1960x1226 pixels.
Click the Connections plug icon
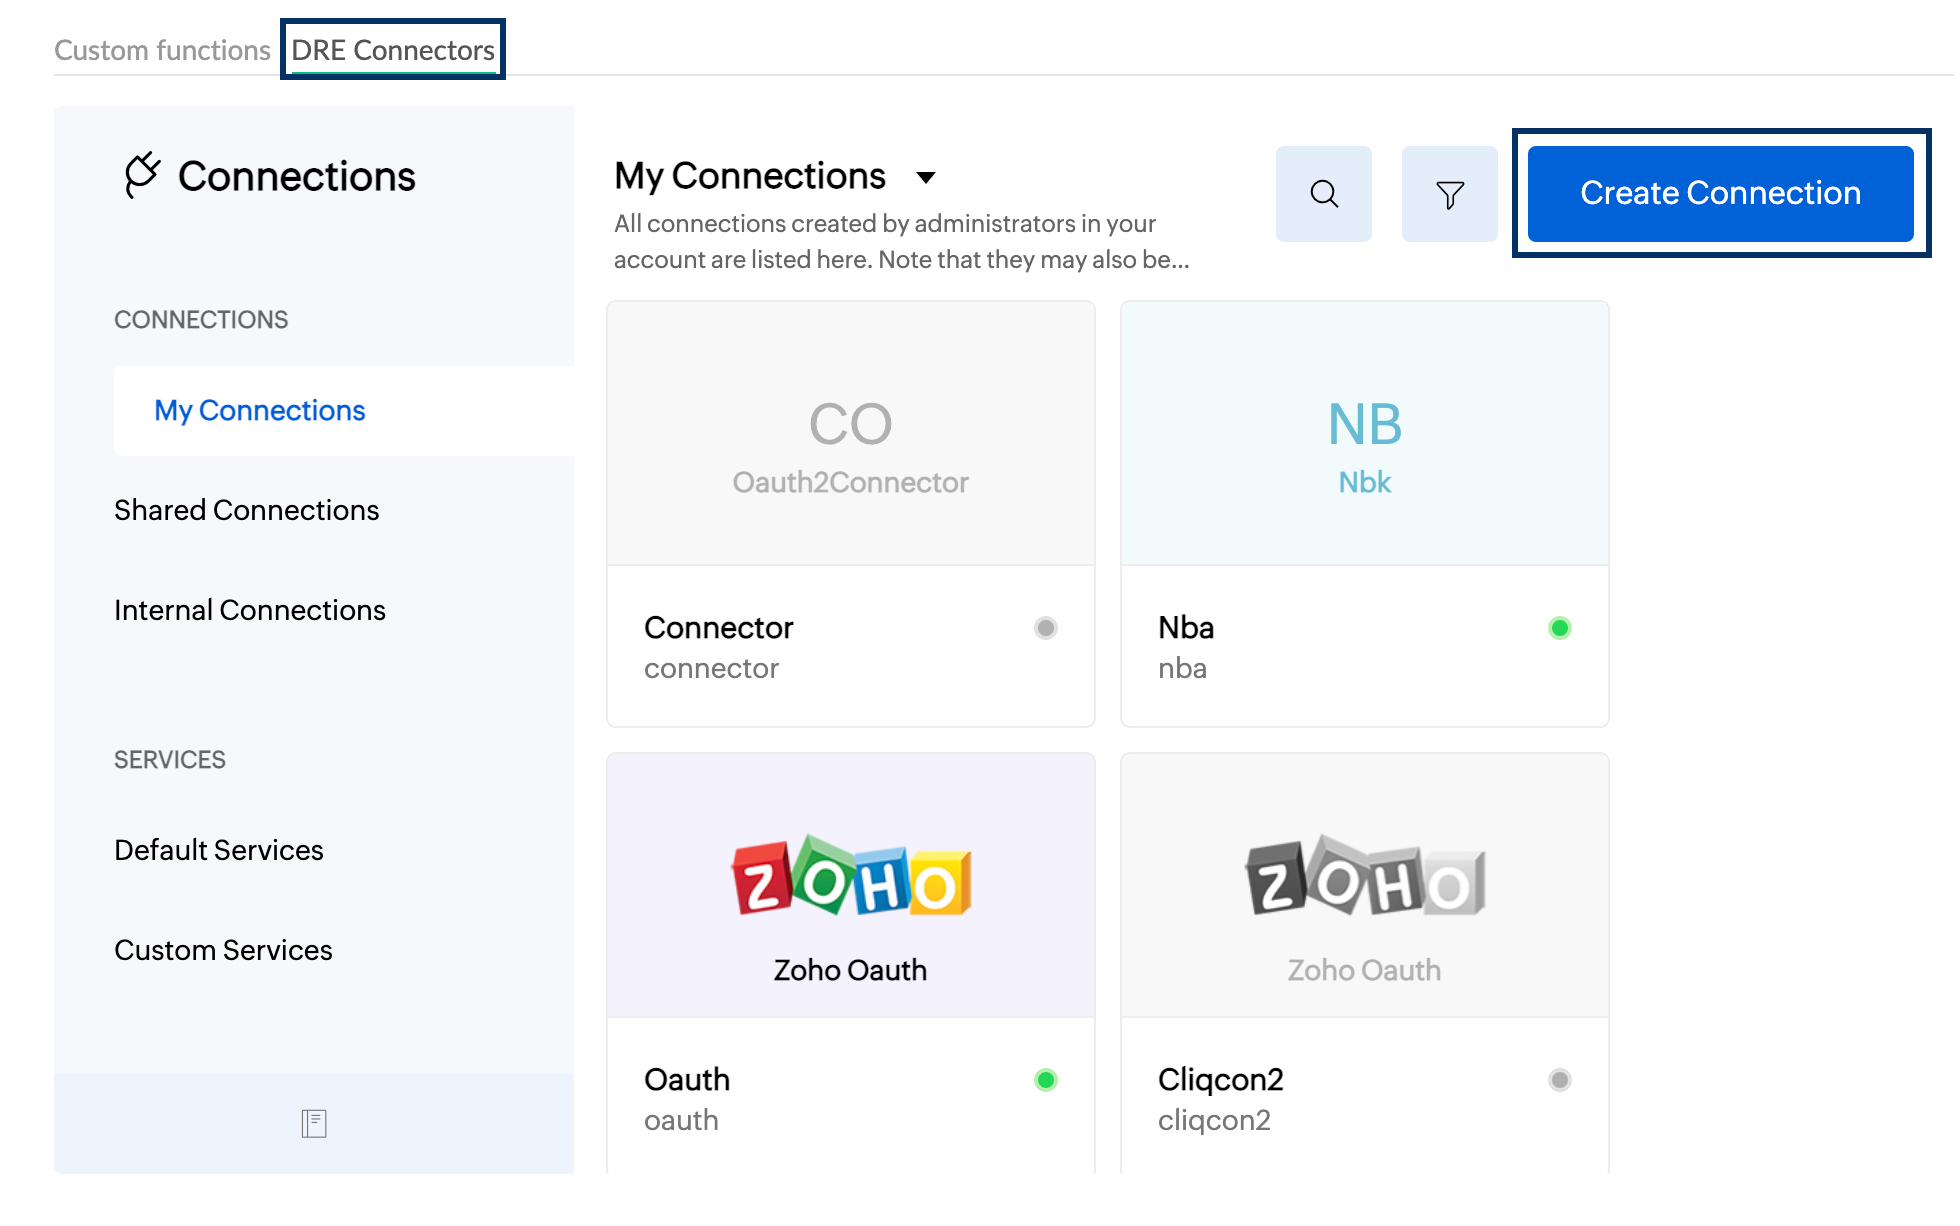pyautogui.click(x=142, y=175)
